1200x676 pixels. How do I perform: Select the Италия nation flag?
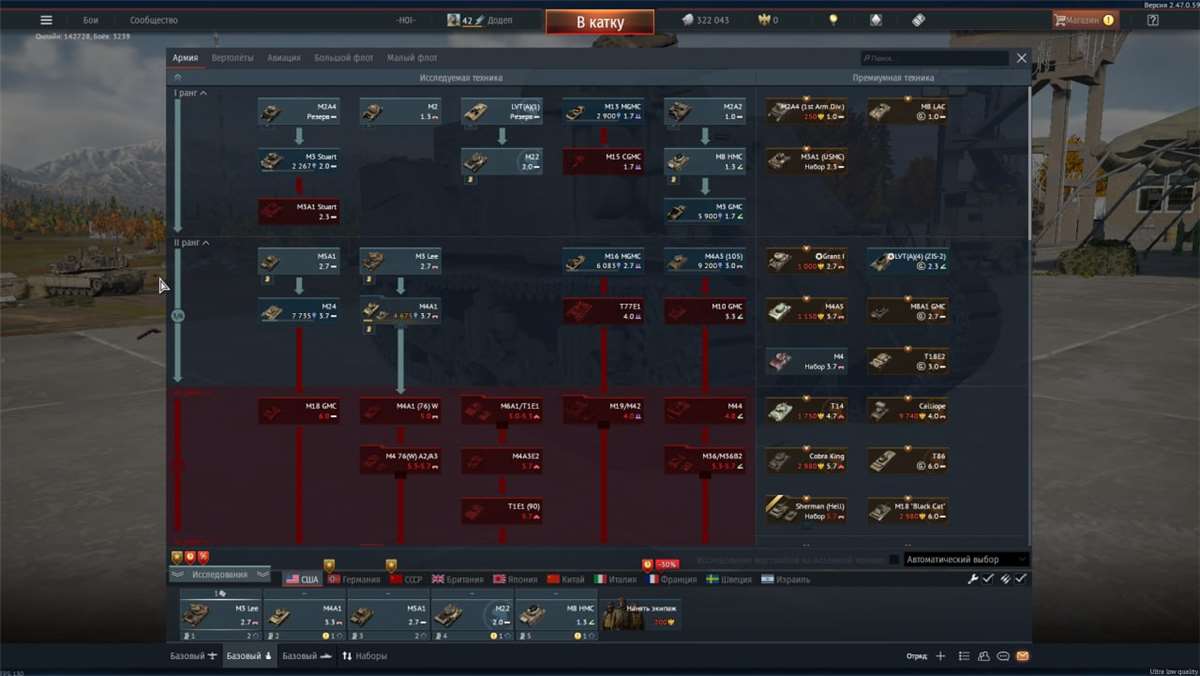tap(617, 579)
